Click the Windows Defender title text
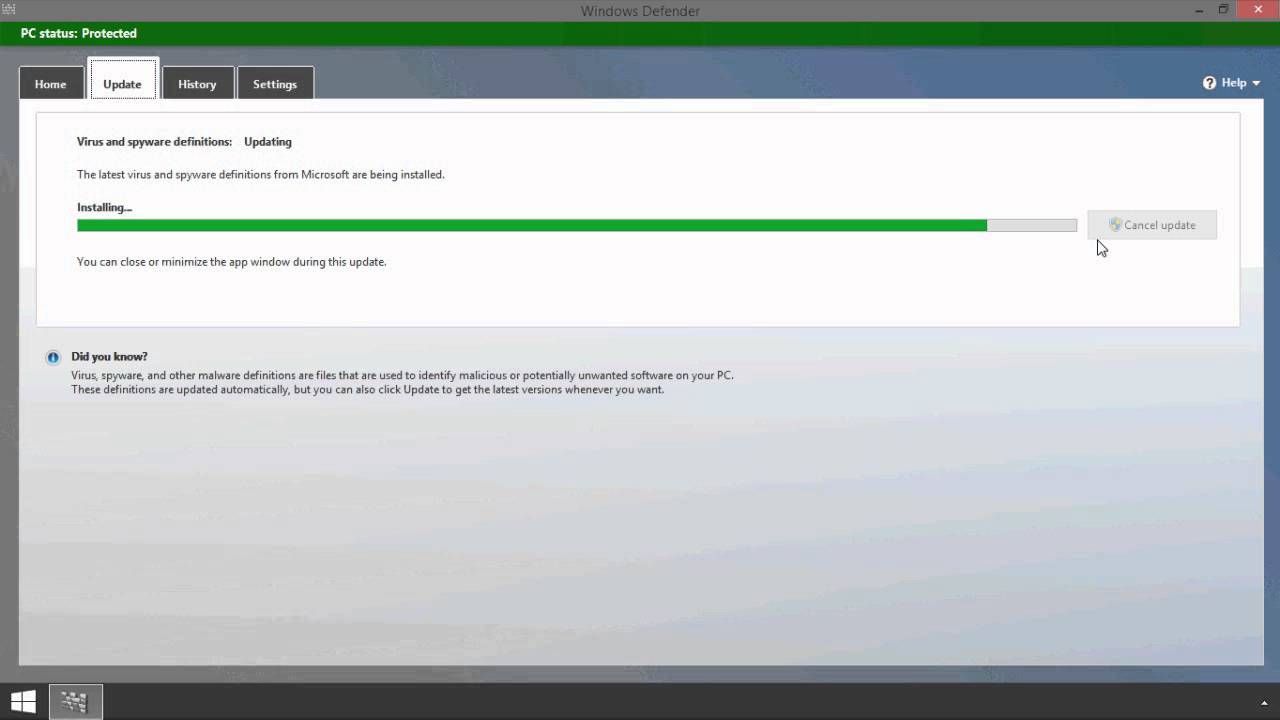1280x720 pixels. 640,11
